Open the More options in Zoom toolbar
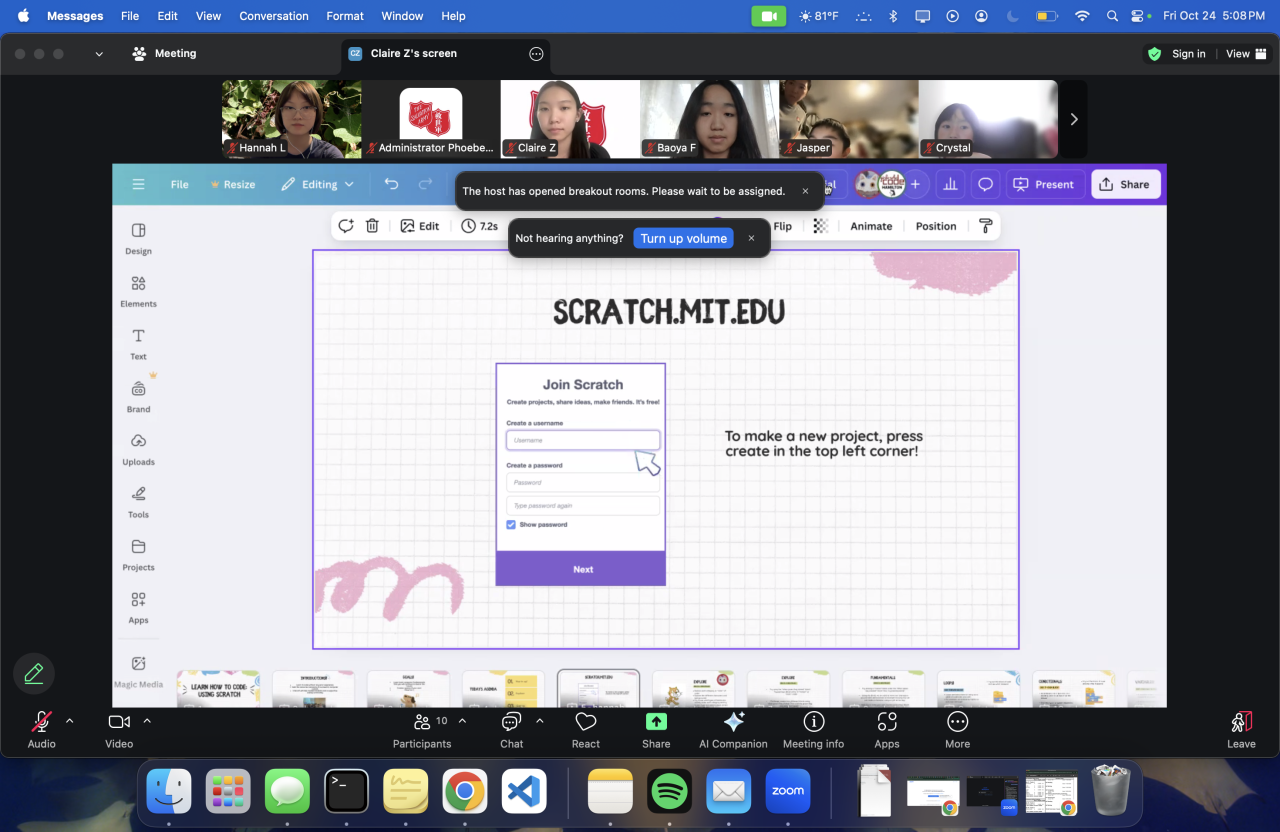 pos(957,729)
